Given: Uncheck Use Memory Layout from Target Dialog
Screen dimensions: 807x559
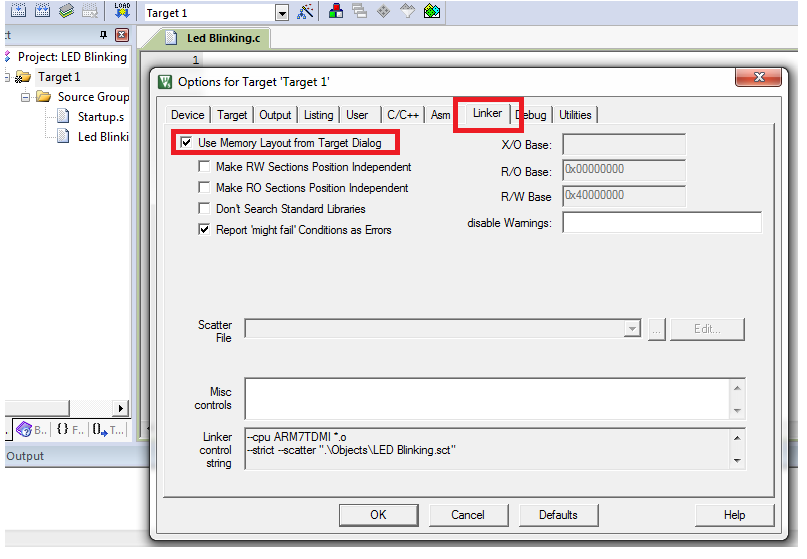Looking at the screenshot, I should click(x=186, y=143).
